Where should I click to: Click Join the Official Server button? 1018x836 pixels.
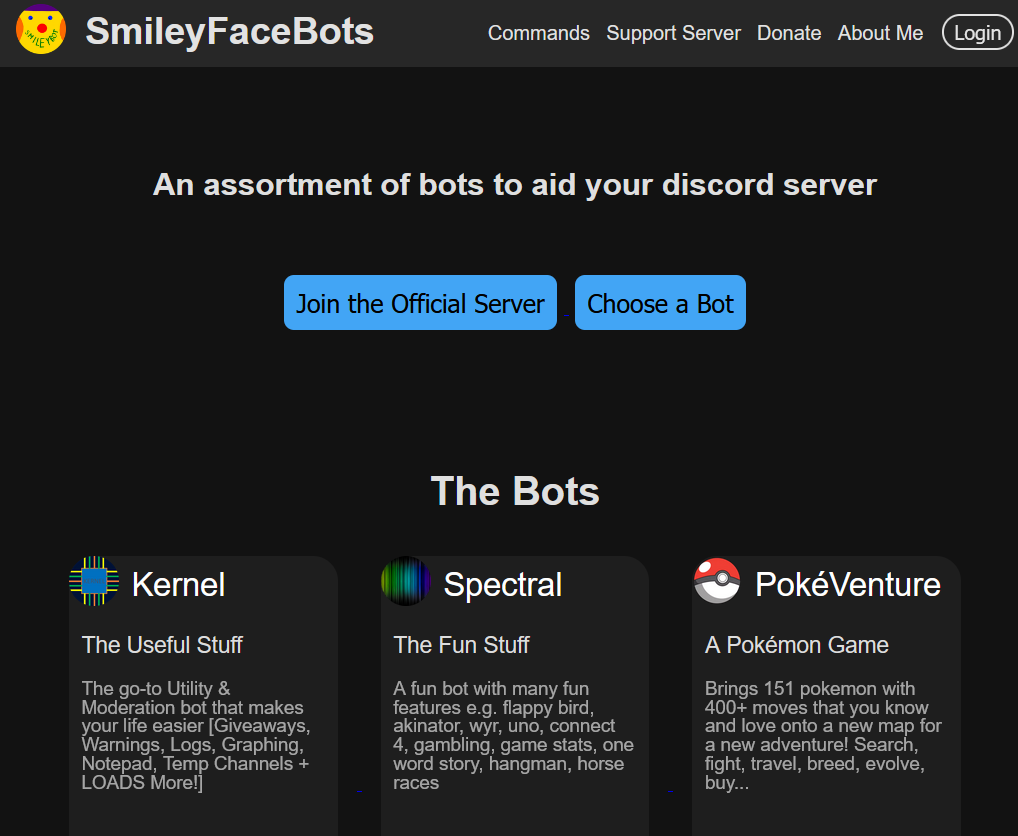(x=420, y=303)
